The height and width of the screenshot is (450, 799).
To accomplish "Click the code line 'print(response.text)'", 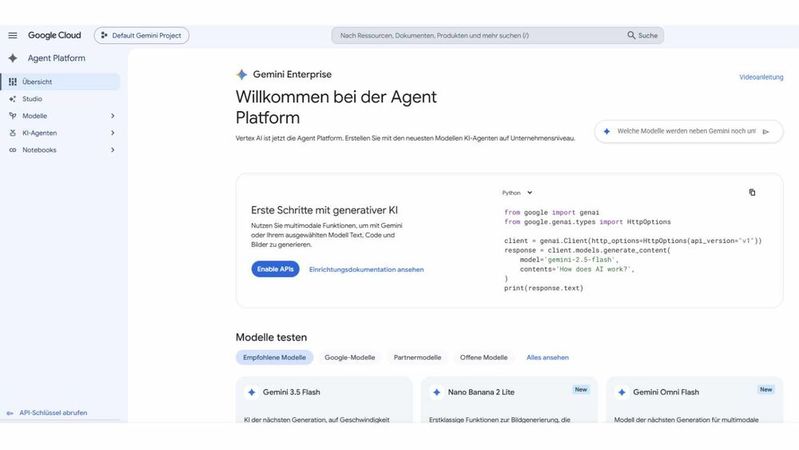I will pyautogui.click(x=543, y=288).
